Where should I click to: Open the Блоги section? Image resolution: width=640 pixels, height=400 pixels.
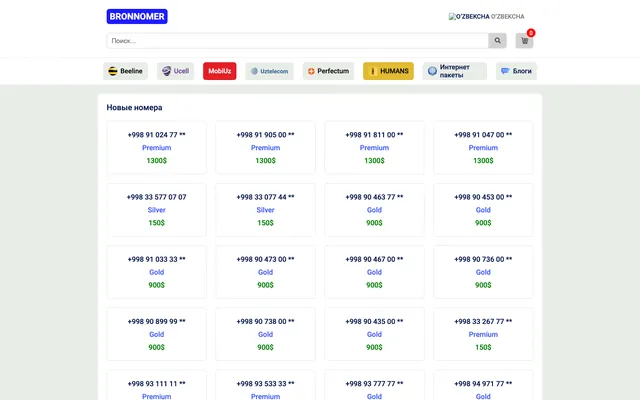point(516,71)
